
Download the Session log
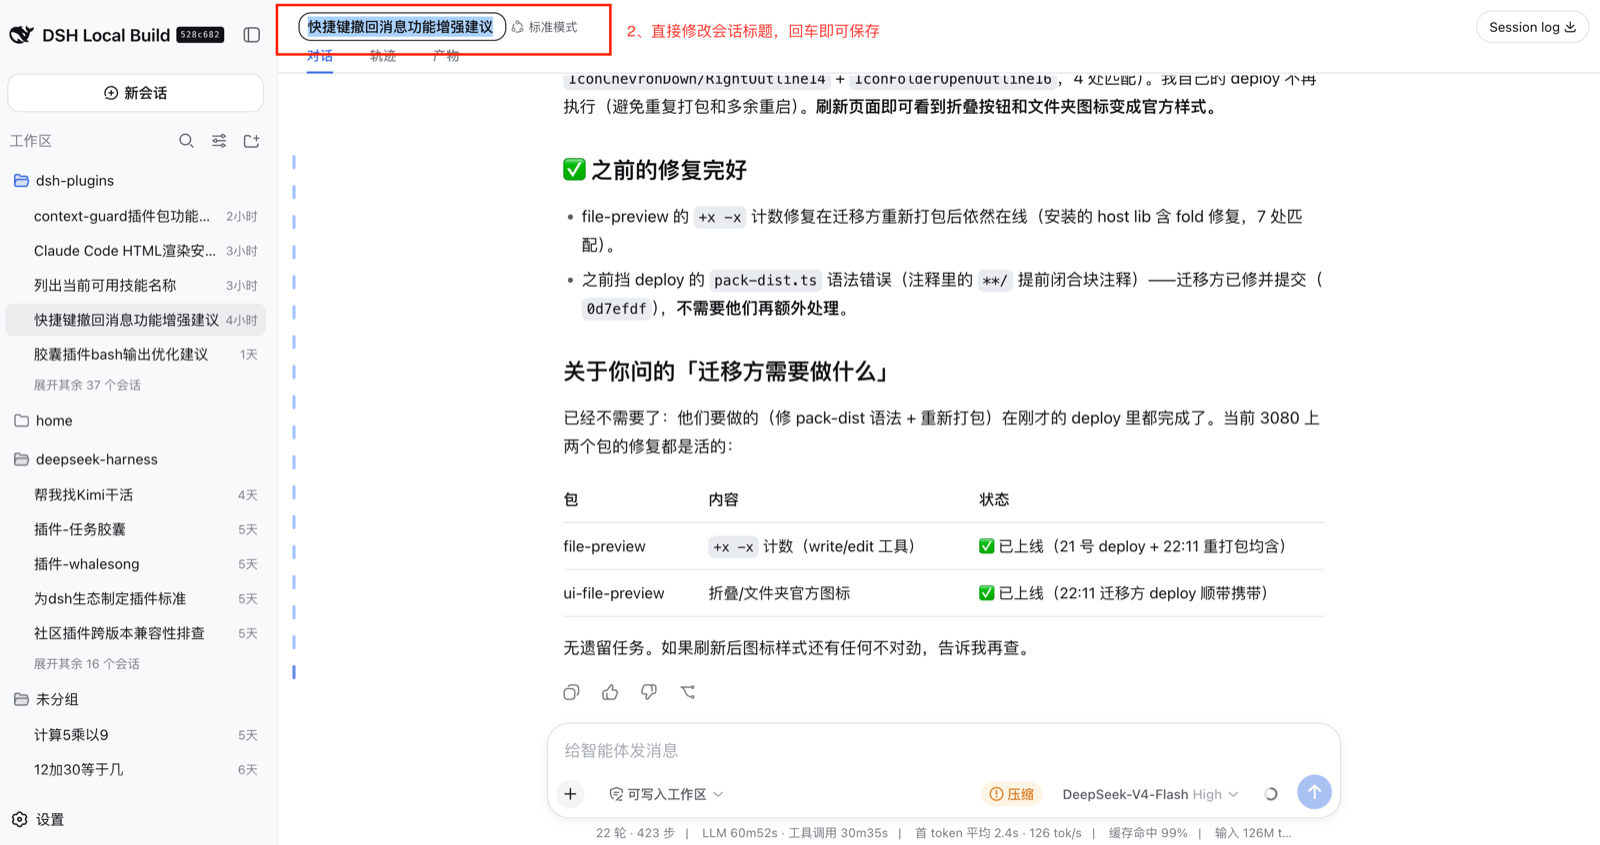pyautogui.click(x=1532, y=27)
